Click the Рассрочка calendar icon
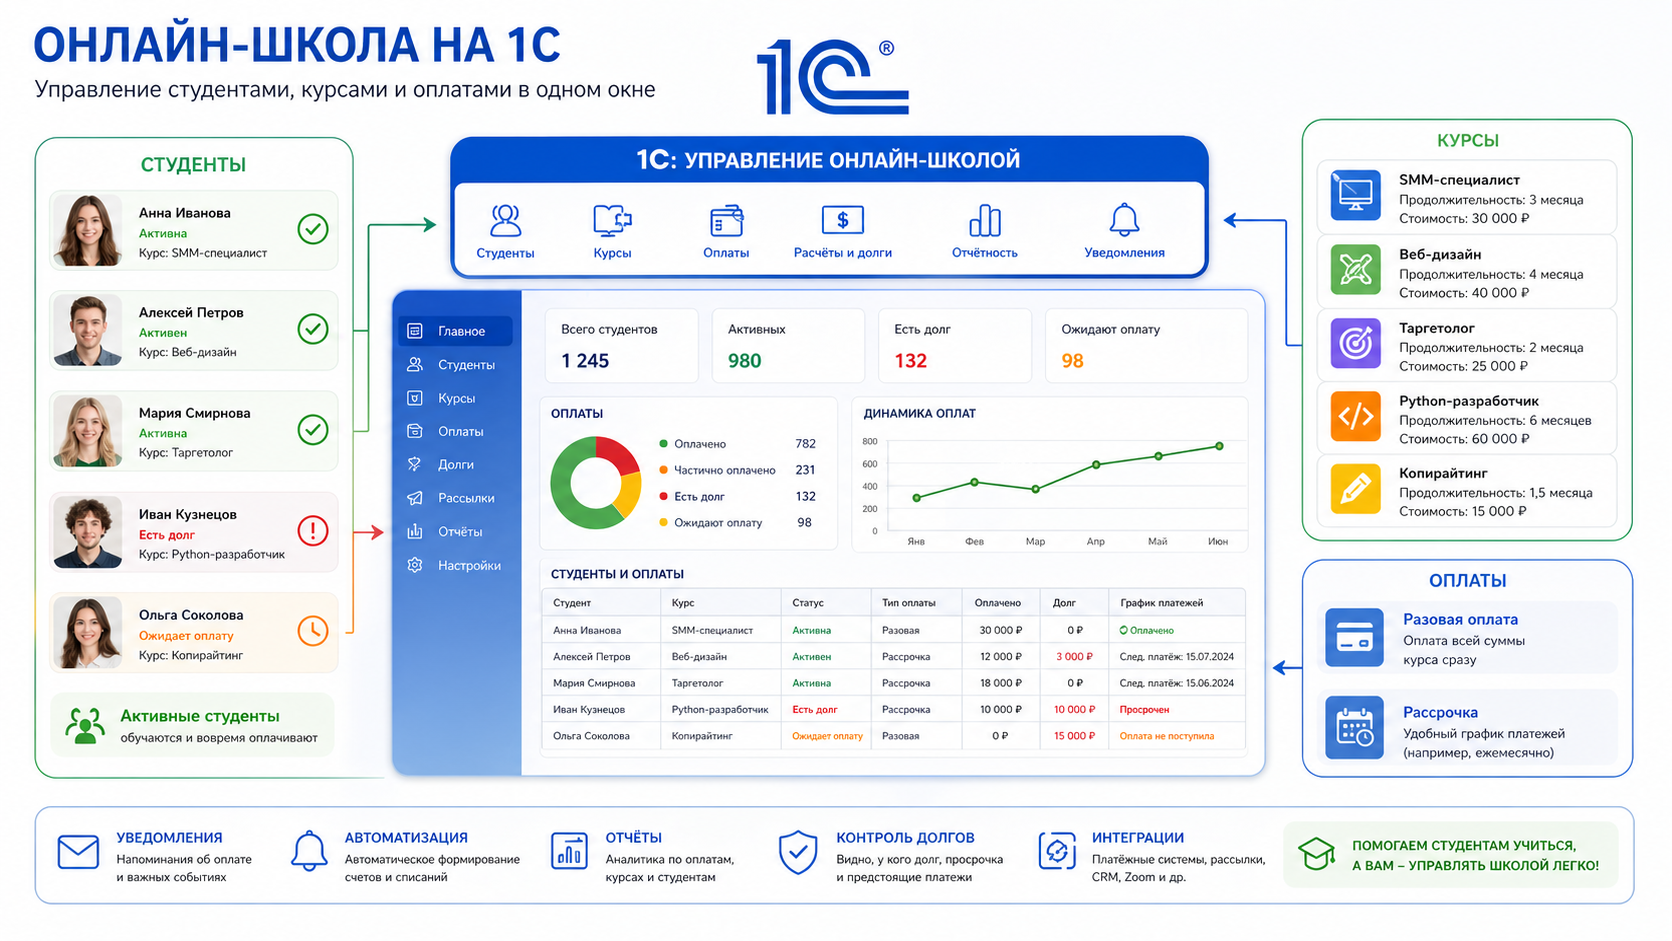1672x941 pixels. pyautogui.click(x=1354, y=728)
